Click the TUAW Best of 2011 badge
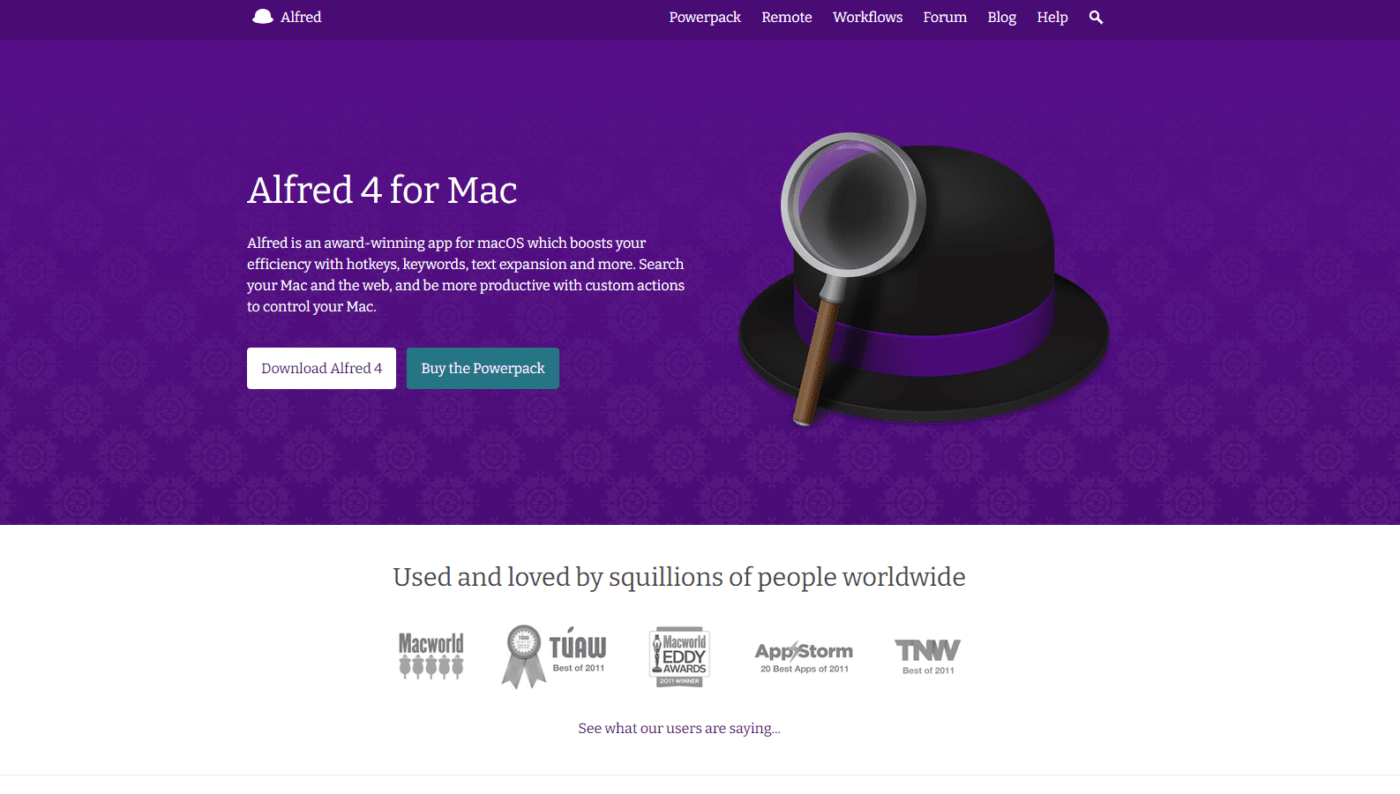This screenshot has width=1400, height=794. (554, 656)
